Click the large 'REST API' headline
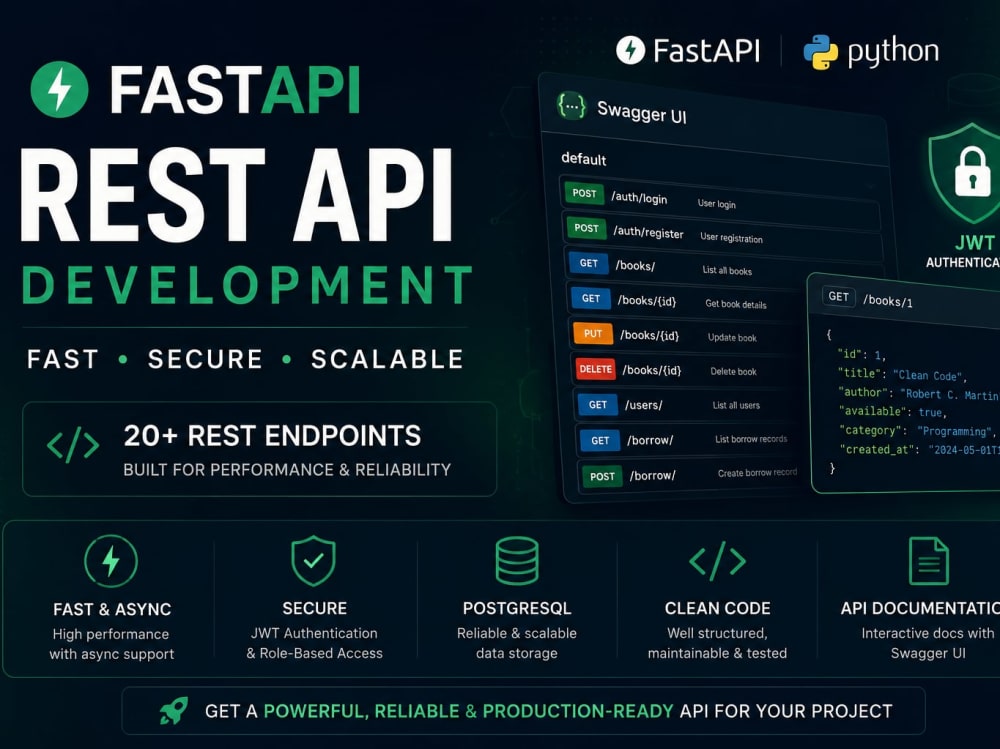The image size is (1000, 749). click(236, 196)
